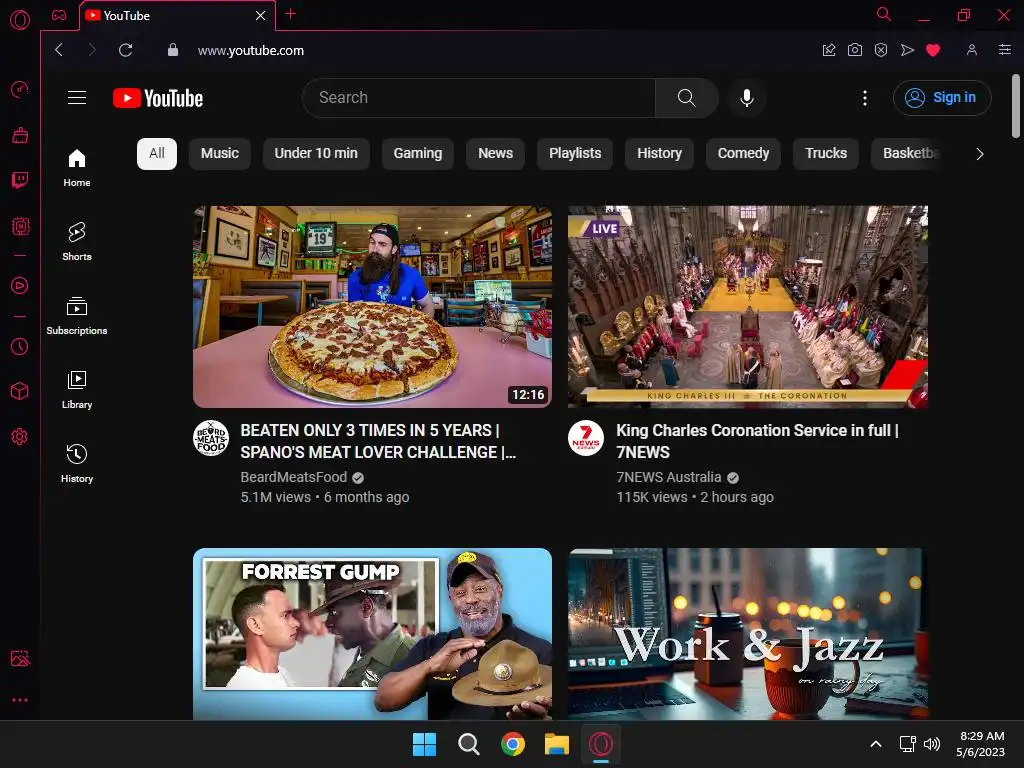Search in tabs magnifier icon

point(884,14)
